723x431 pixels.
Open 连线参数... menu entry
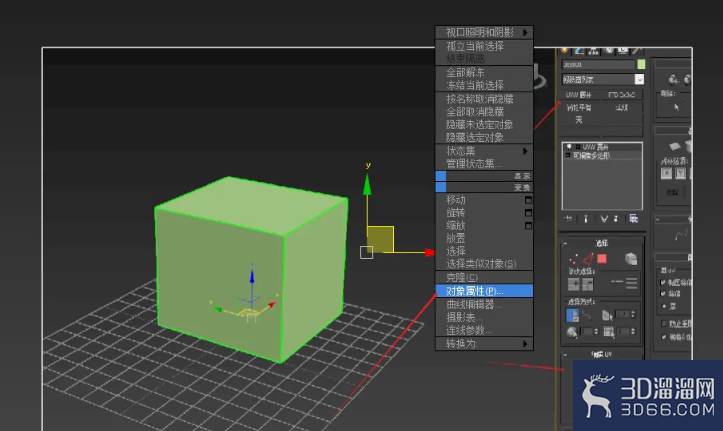pyautogui.click(x=484, y=330)
